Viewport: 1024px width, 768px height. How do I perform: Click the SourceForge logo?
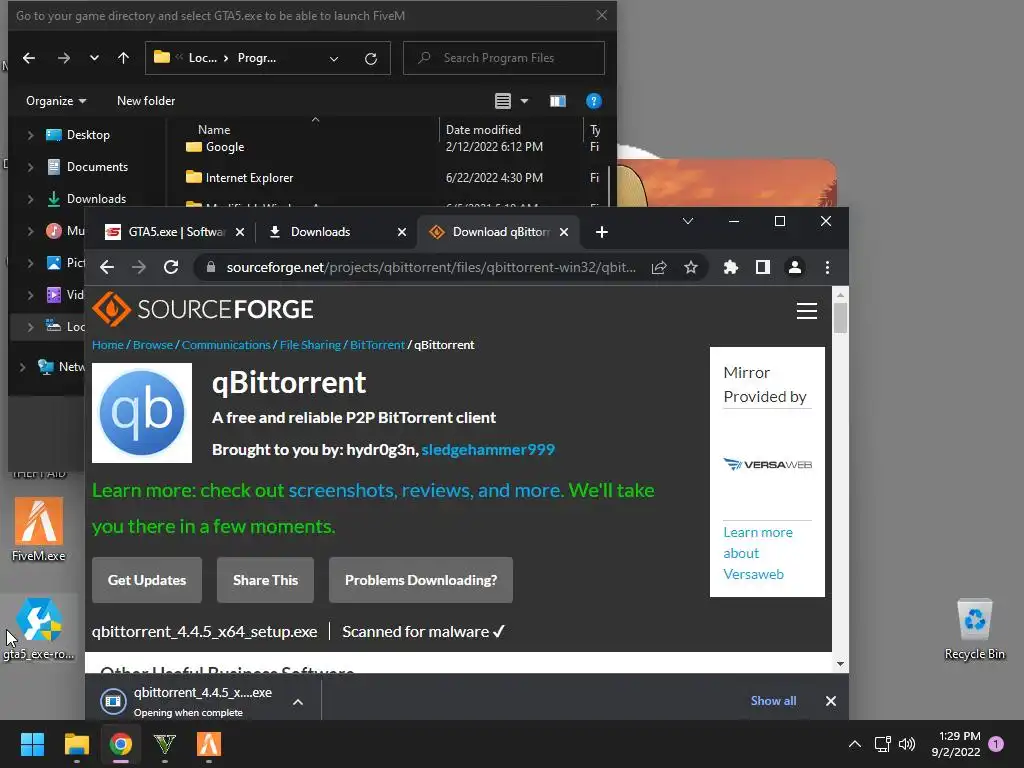pos(203,309)
